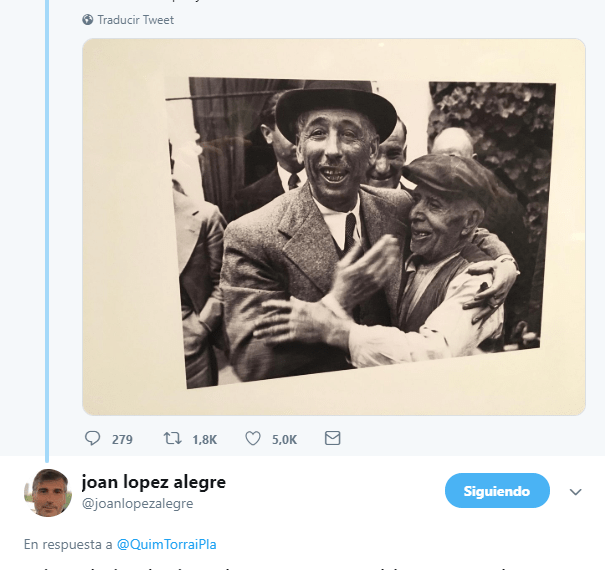Click the En respuesta a text

pos(68,545)
